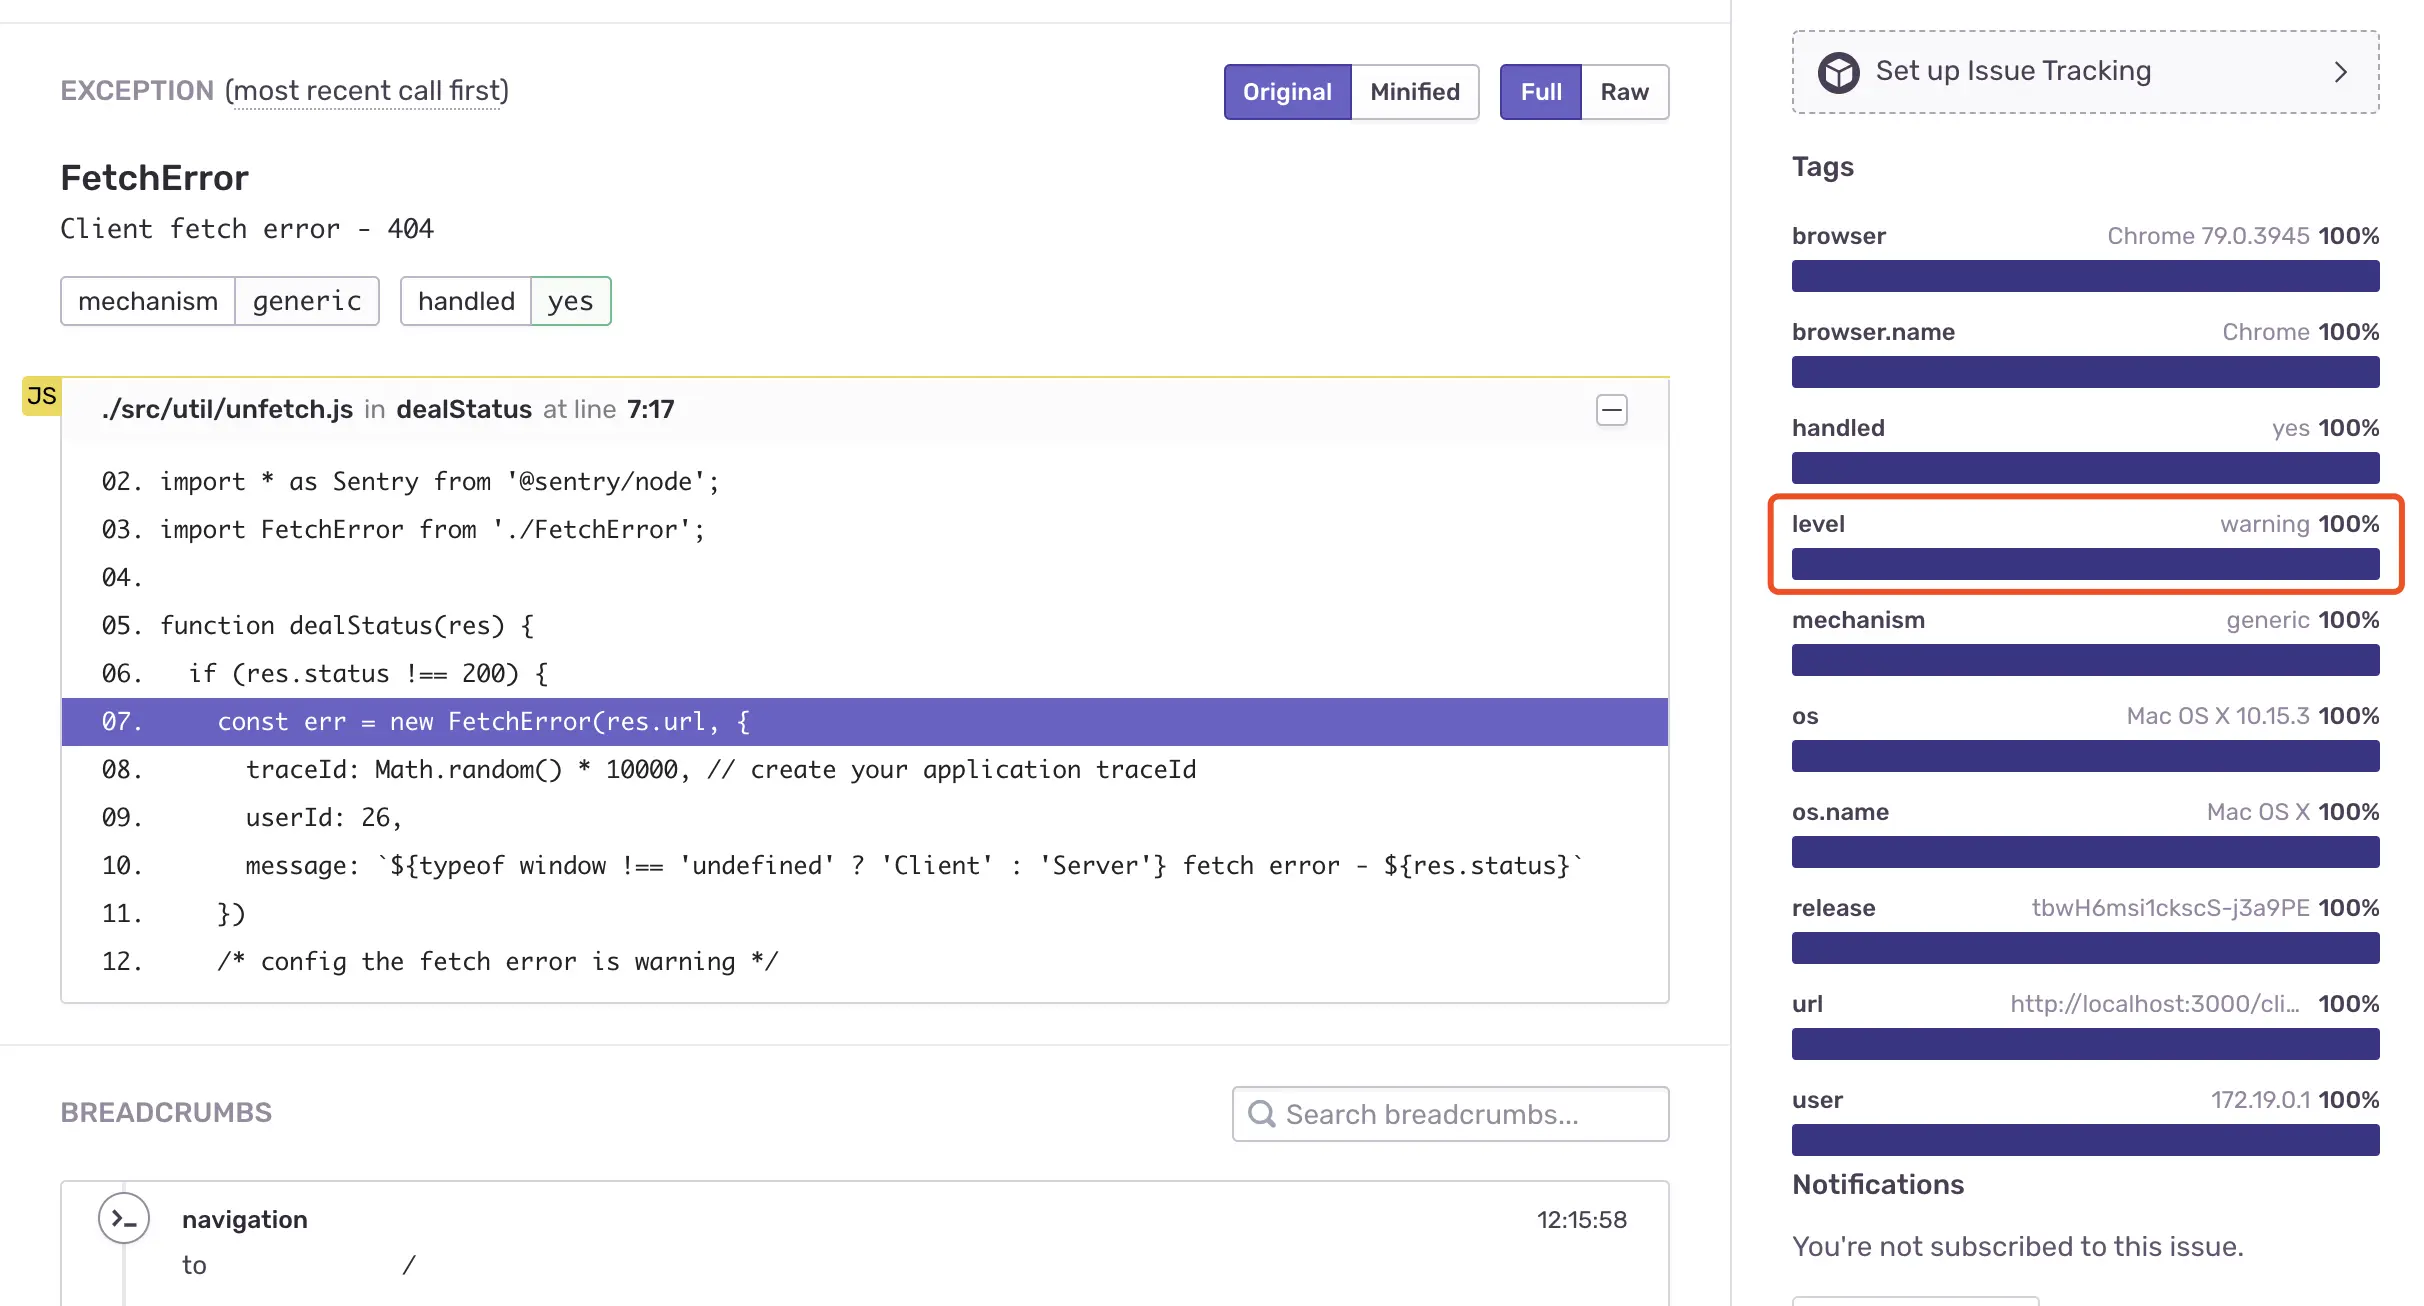Click the navigation breadcrumb terminal icon
This screenshot has height=1306, width=2424.
click(x=124, y=1218)
